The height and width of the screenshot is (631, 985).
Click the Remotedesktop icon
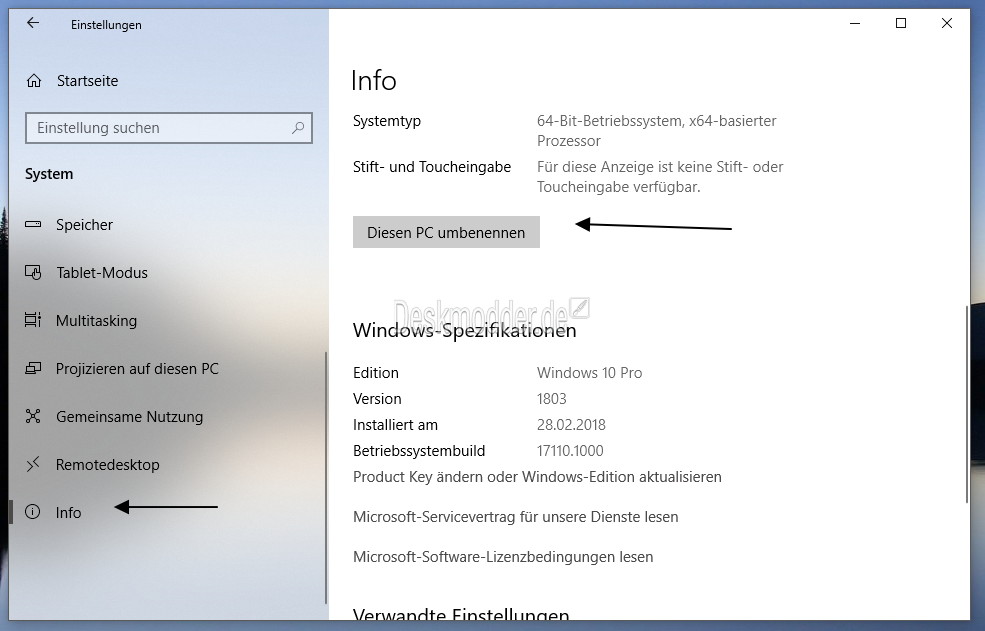33,464
